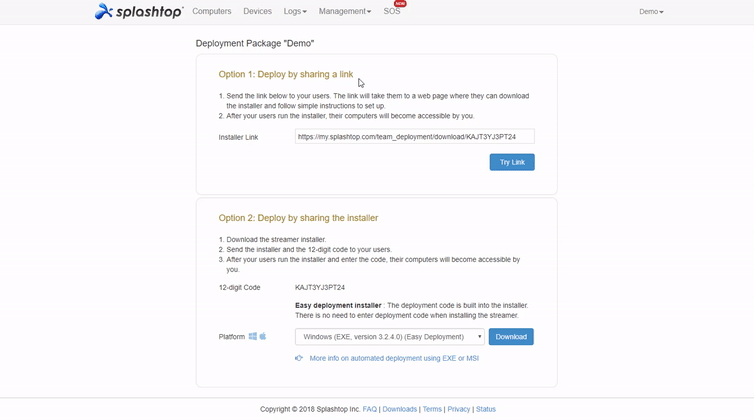Image resolution: width=754 pixels, height=420 pixels.
Task: Open the Terms link in footer
Action: click(432, 409)
